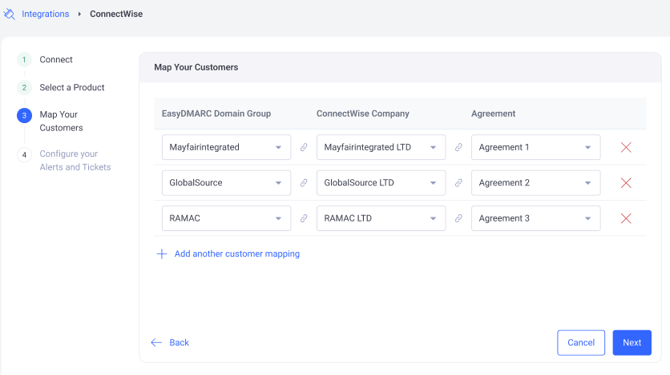Image resolution: width=670 pixels, height=375 pixels.
Task: Click the plus icon for adding a mapping
Action: [x=162, y=254]
